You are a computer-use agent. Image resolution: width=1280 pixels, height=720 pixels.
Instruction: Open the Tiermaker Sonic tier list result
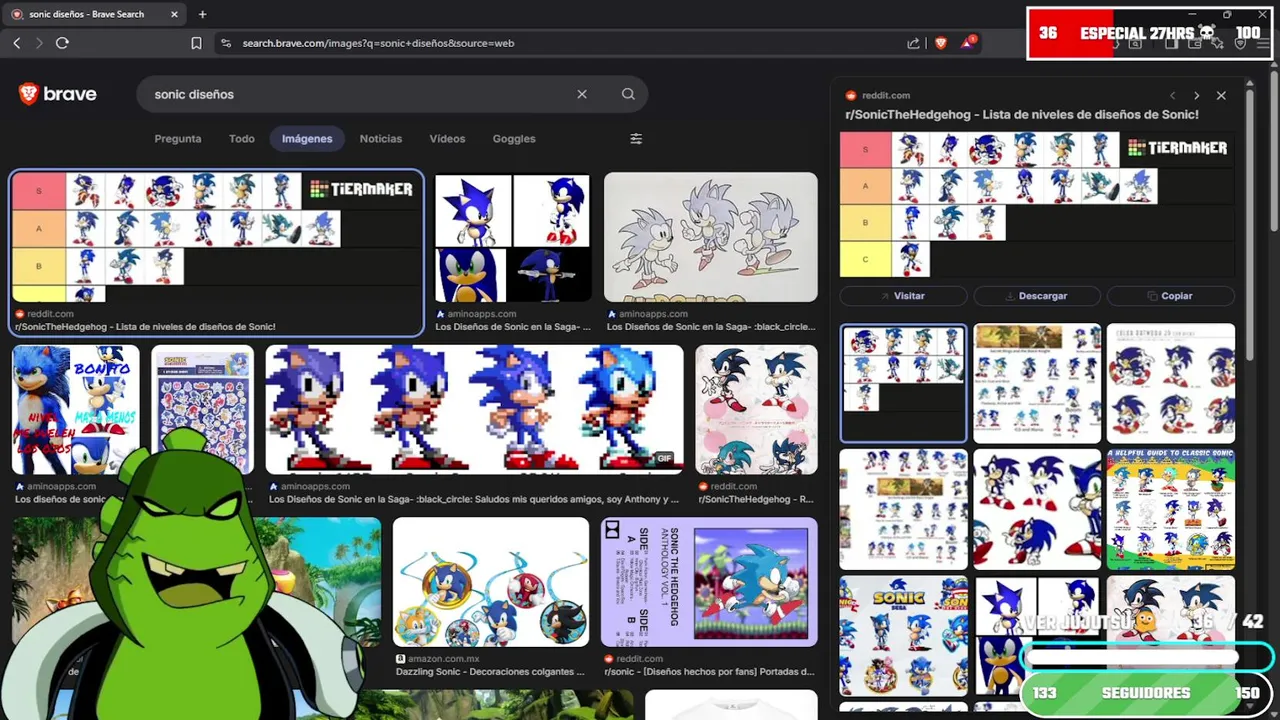[217, 237]
